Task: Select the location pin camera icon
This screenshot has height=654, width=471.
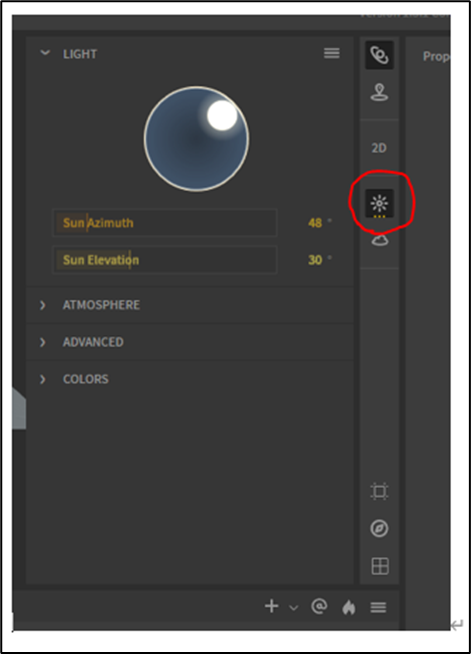Action: 379,92
